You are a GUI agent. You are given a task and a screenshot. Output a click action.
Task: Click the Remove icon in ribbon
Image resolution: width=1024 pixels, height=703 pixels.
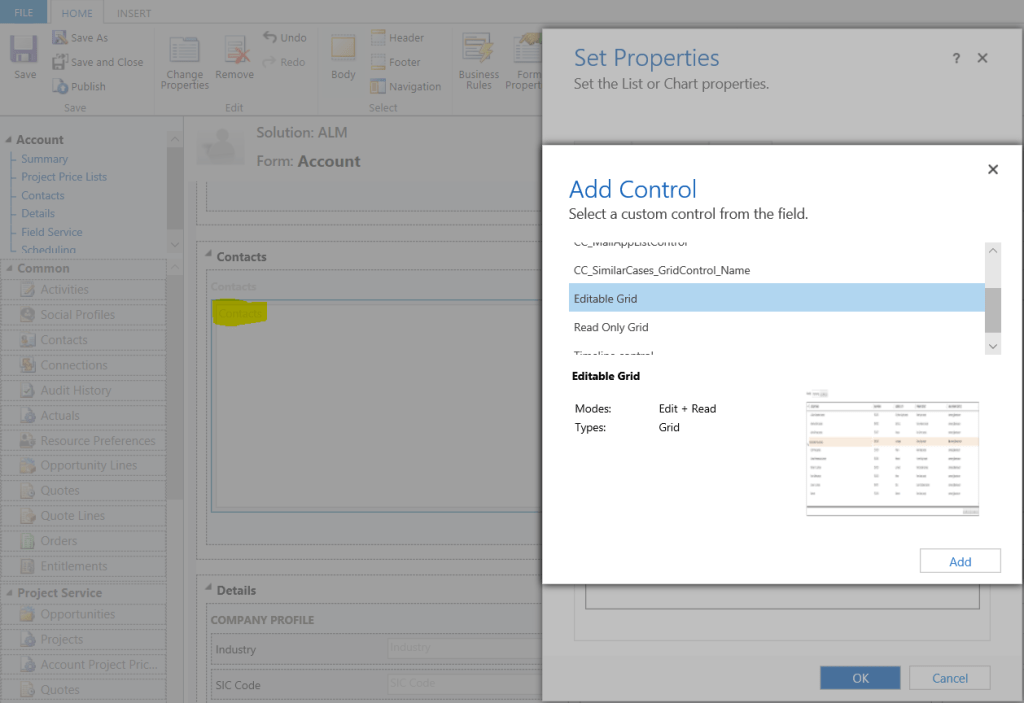pos(235,50)
